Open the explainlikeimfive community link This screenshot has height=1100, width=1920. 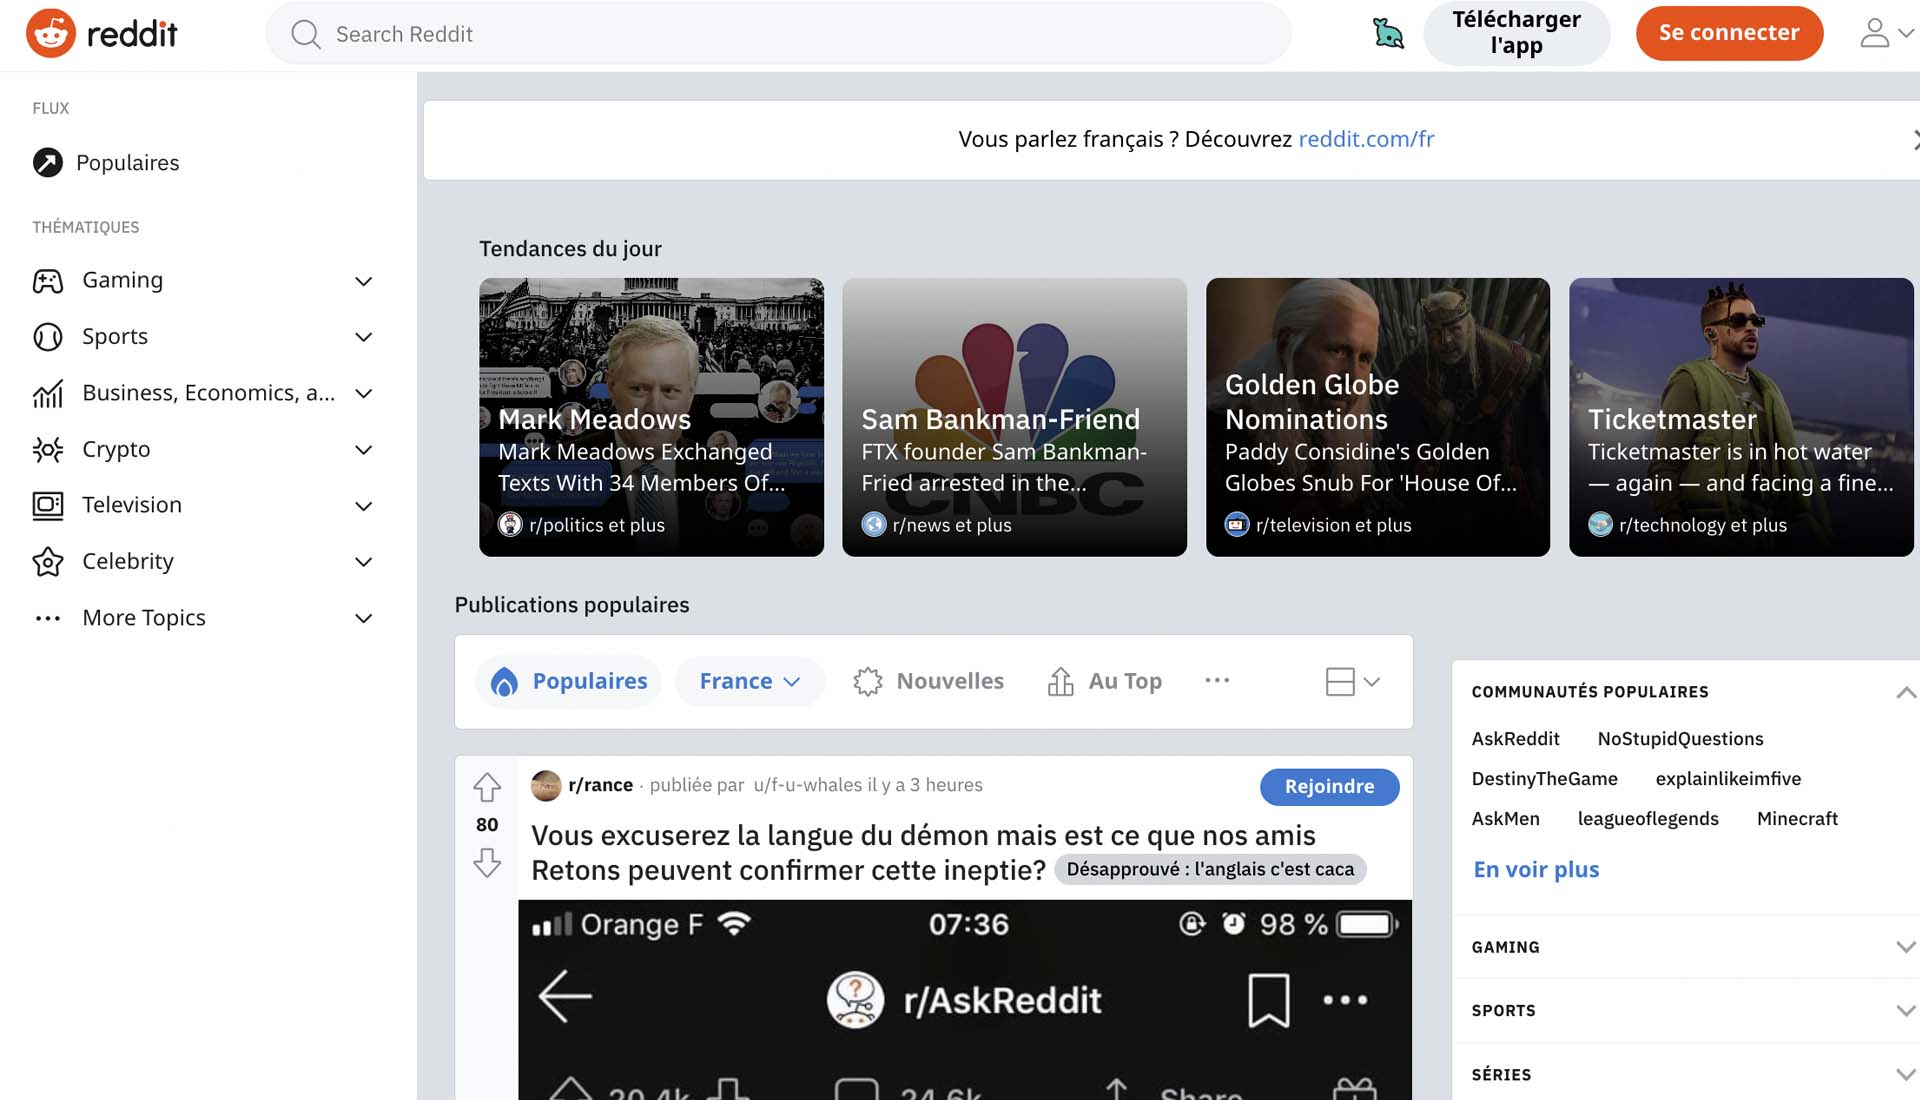tap(1728, 779)
